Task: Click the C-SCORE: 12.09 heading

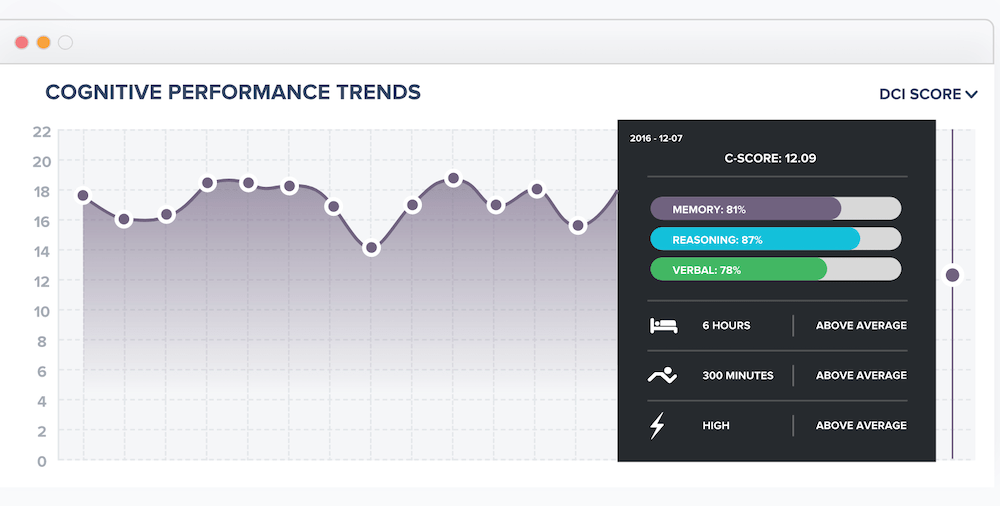Action: [x=770, y=158]
